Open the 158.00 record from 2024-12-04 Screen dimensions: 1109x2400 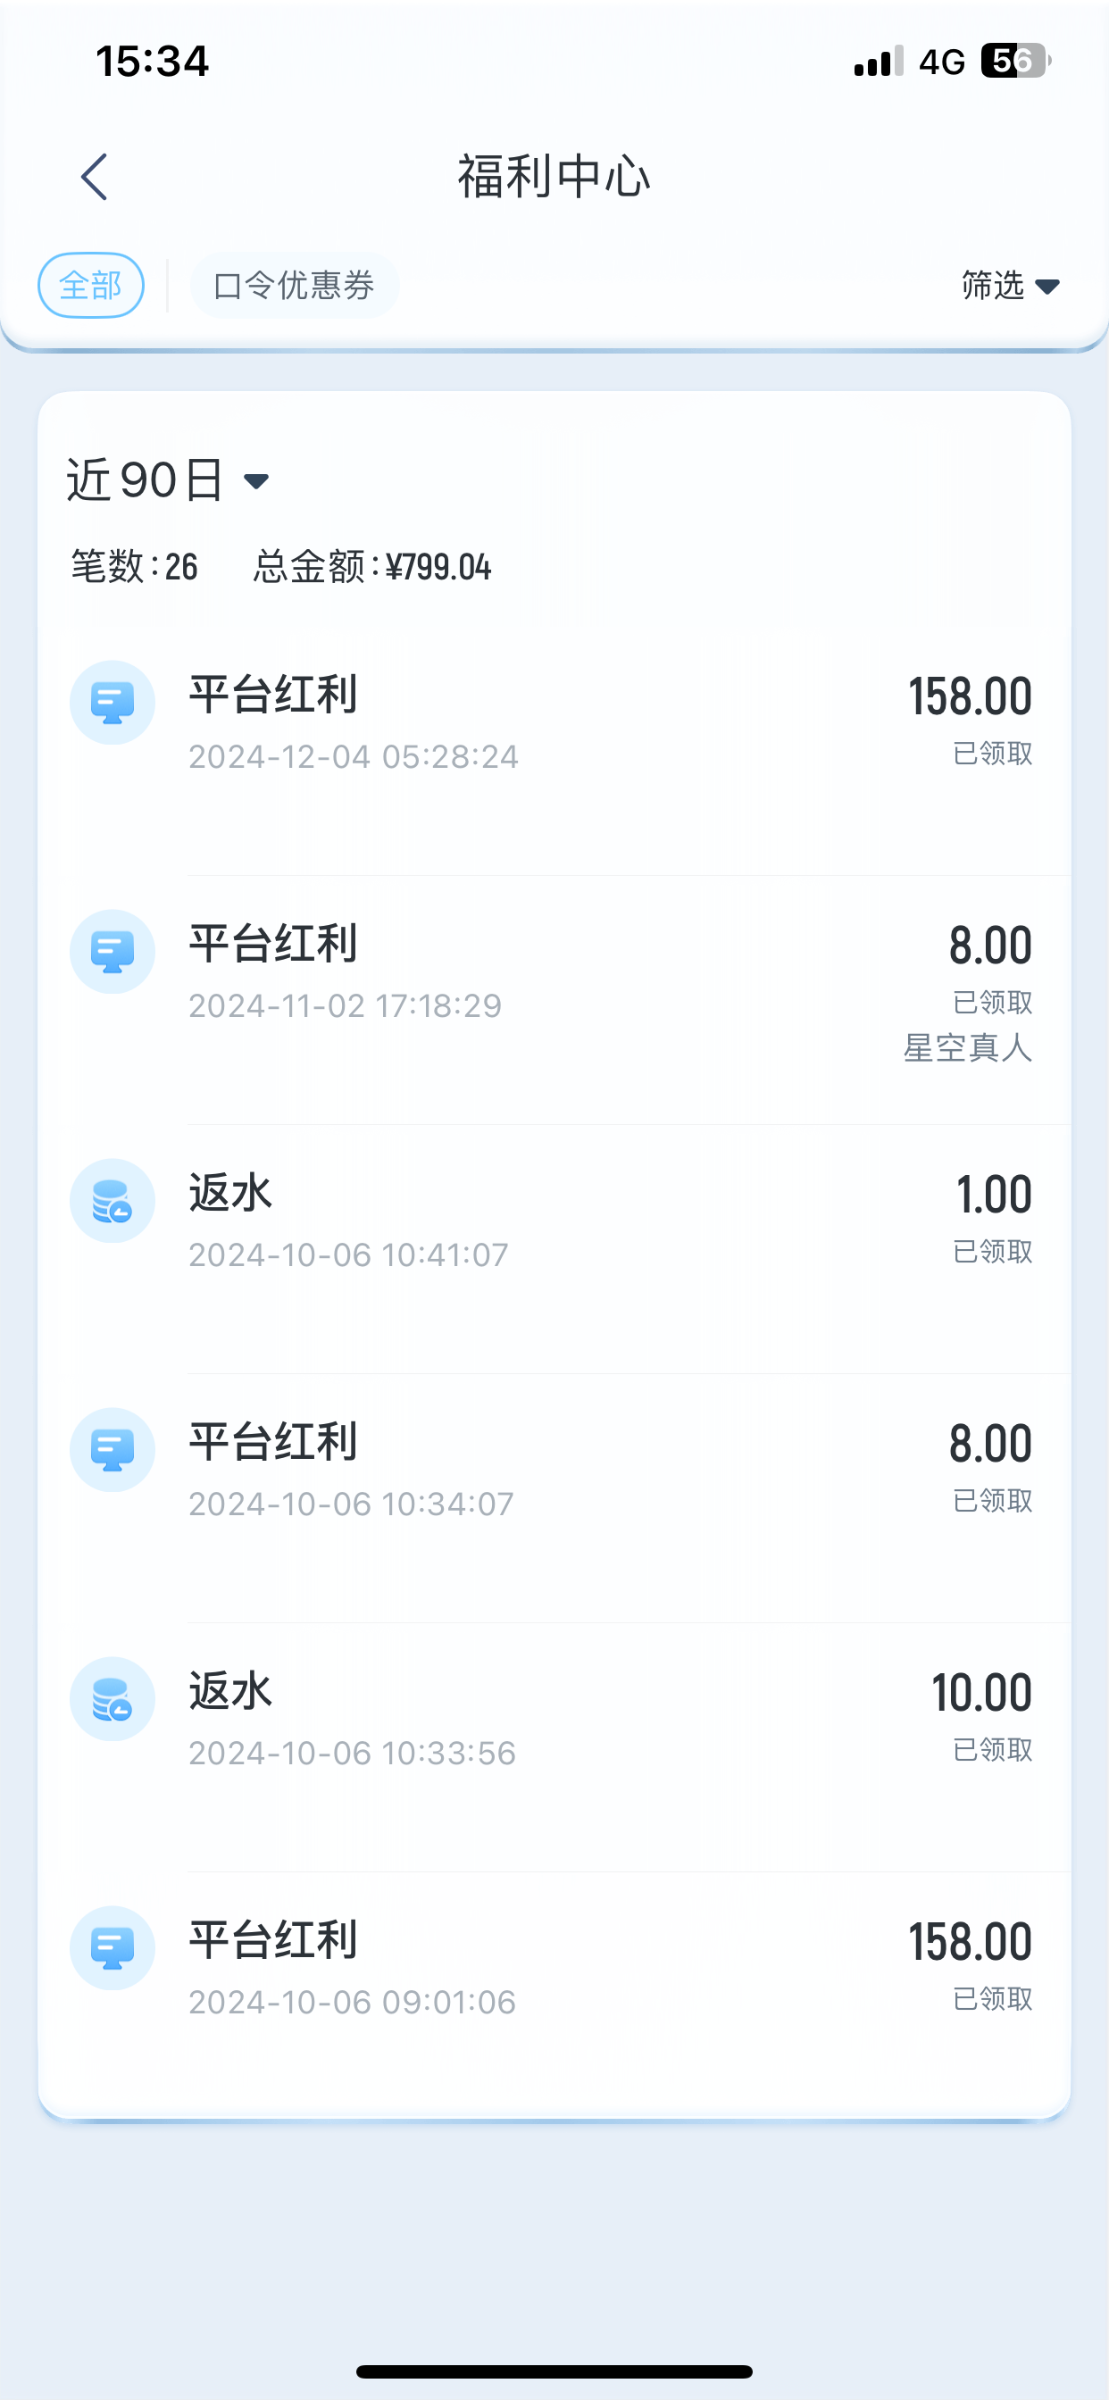tap(600, 722)
